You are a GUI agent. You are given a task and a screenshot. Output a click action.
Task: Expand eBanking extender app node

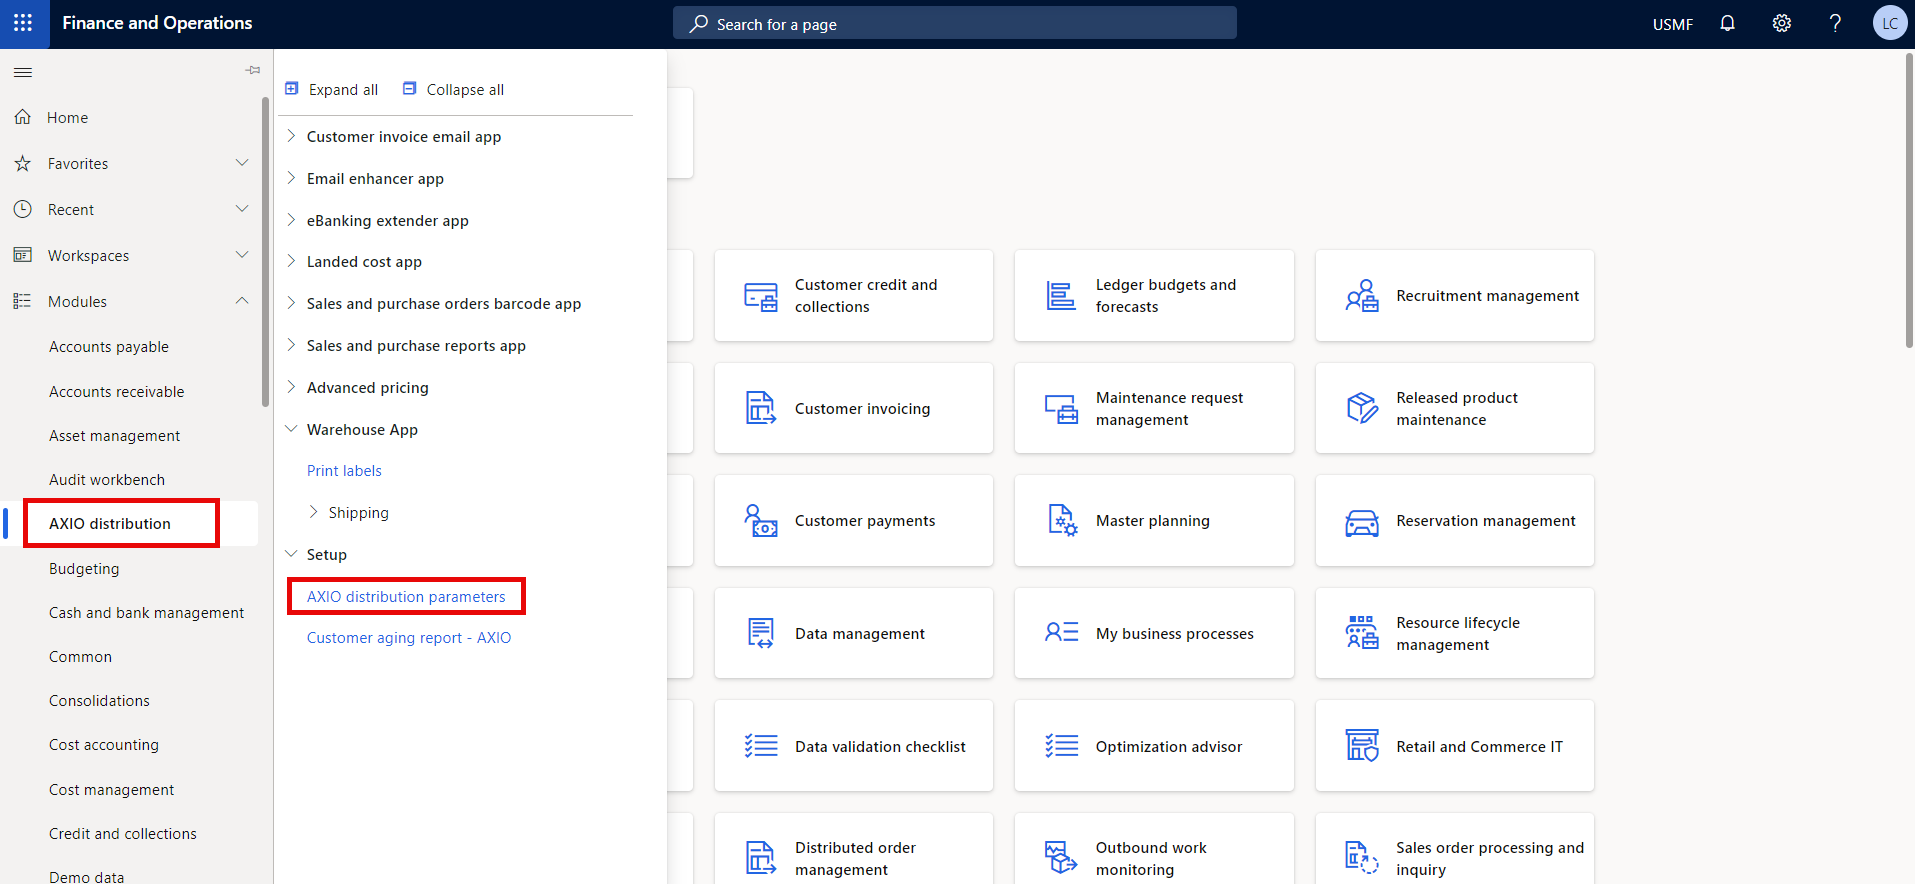291,220
